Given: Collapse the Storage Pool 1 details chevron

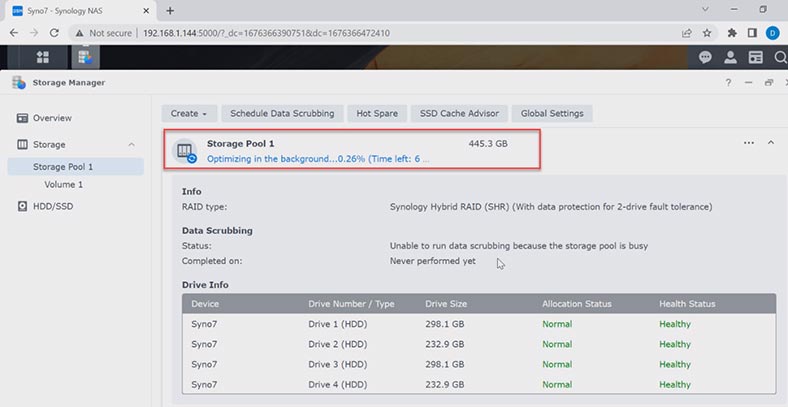Looking at the screenshot, I should tap(770, 143).
